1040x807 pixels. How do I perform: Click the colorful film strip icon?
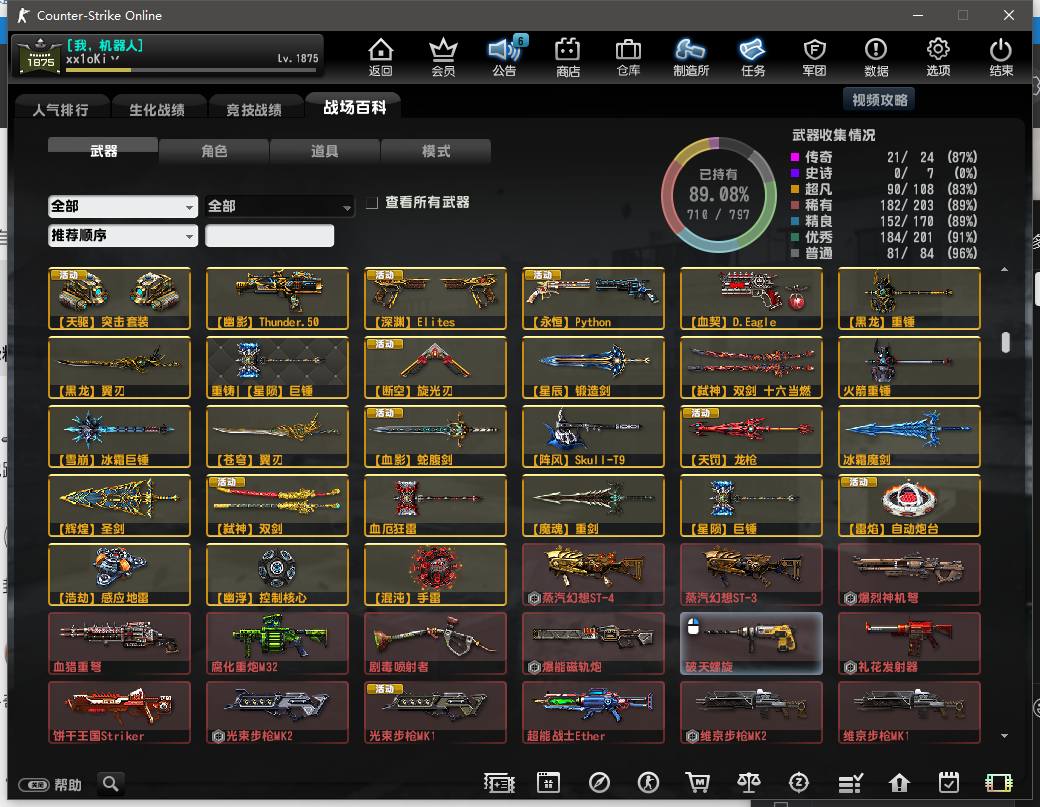998,783
